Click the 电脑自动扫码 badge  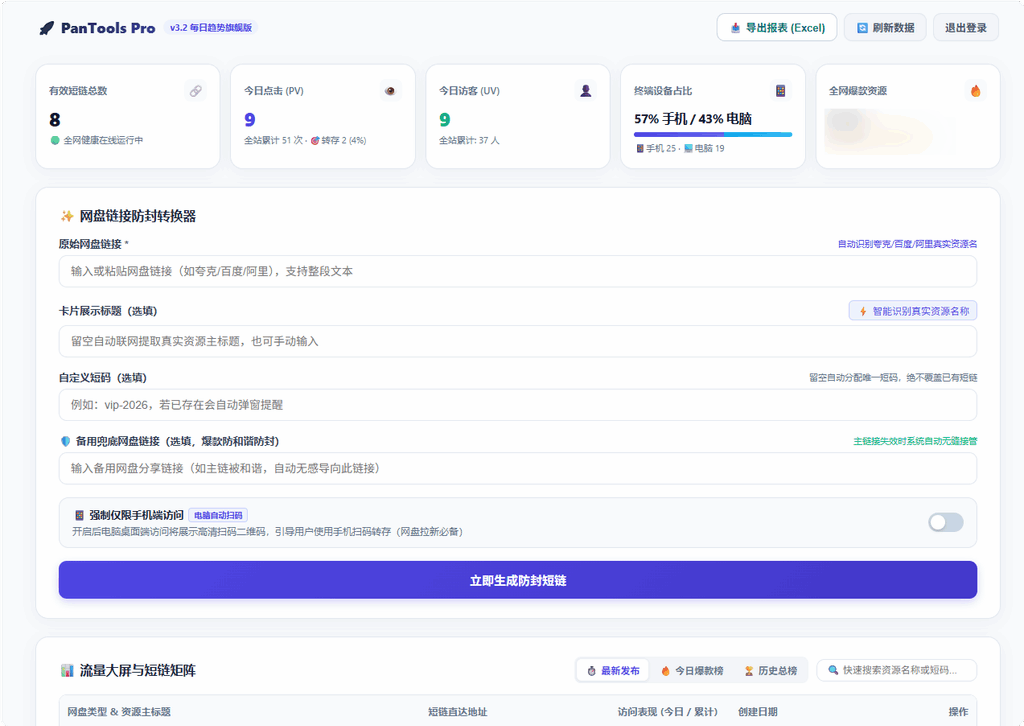[x=218, y=515]
